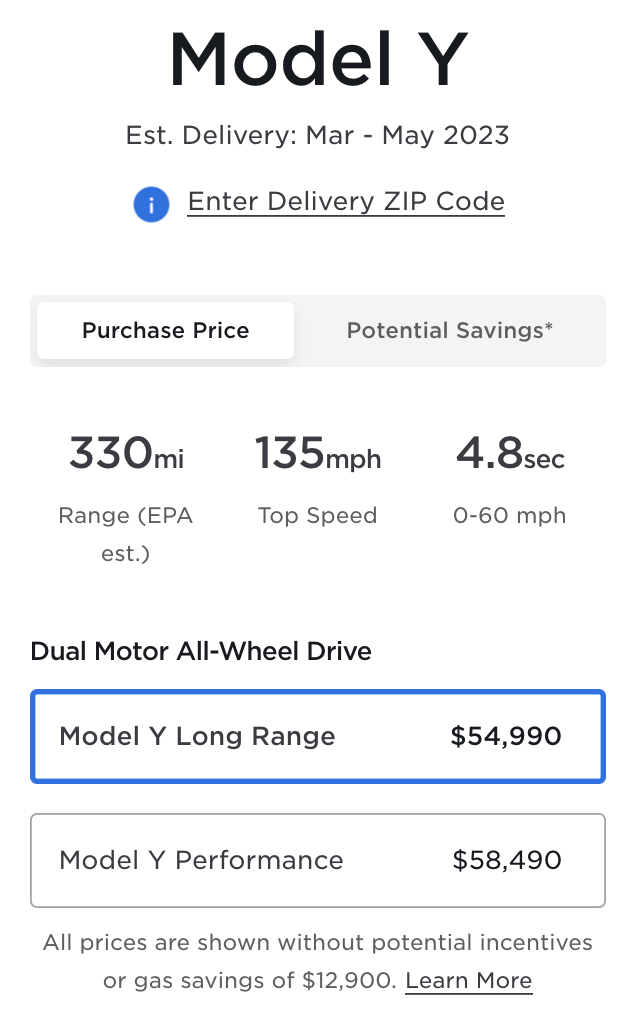
Task: Click the blue info icon
Action: [x=151, y=204]
